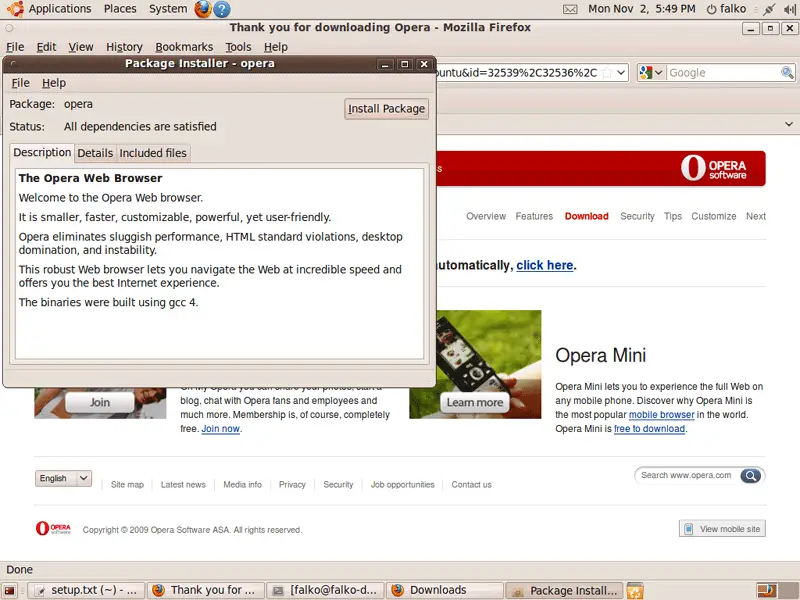
Task: Click the Learn more button
Action: [x=475, y=403]
